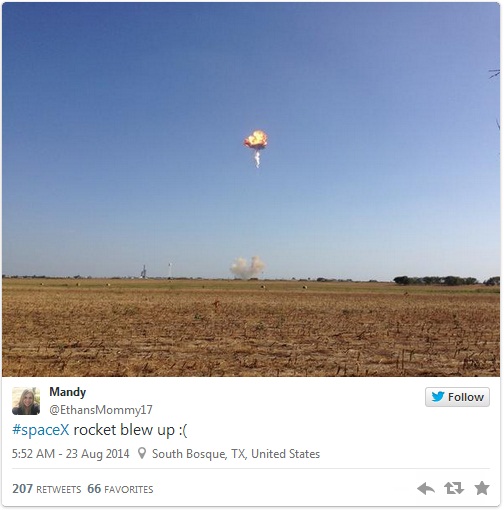
Task: Click the reply arrow icon
Action: (x=426, y=489)
